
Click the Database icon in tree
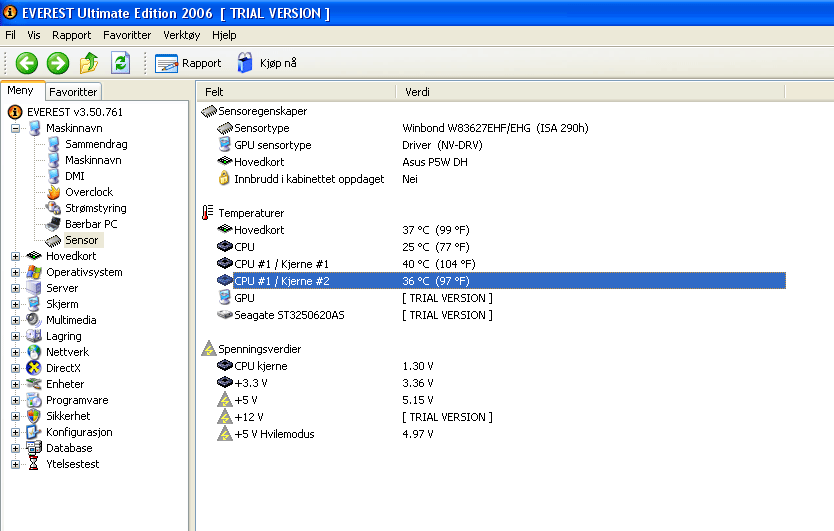point(34,447)
